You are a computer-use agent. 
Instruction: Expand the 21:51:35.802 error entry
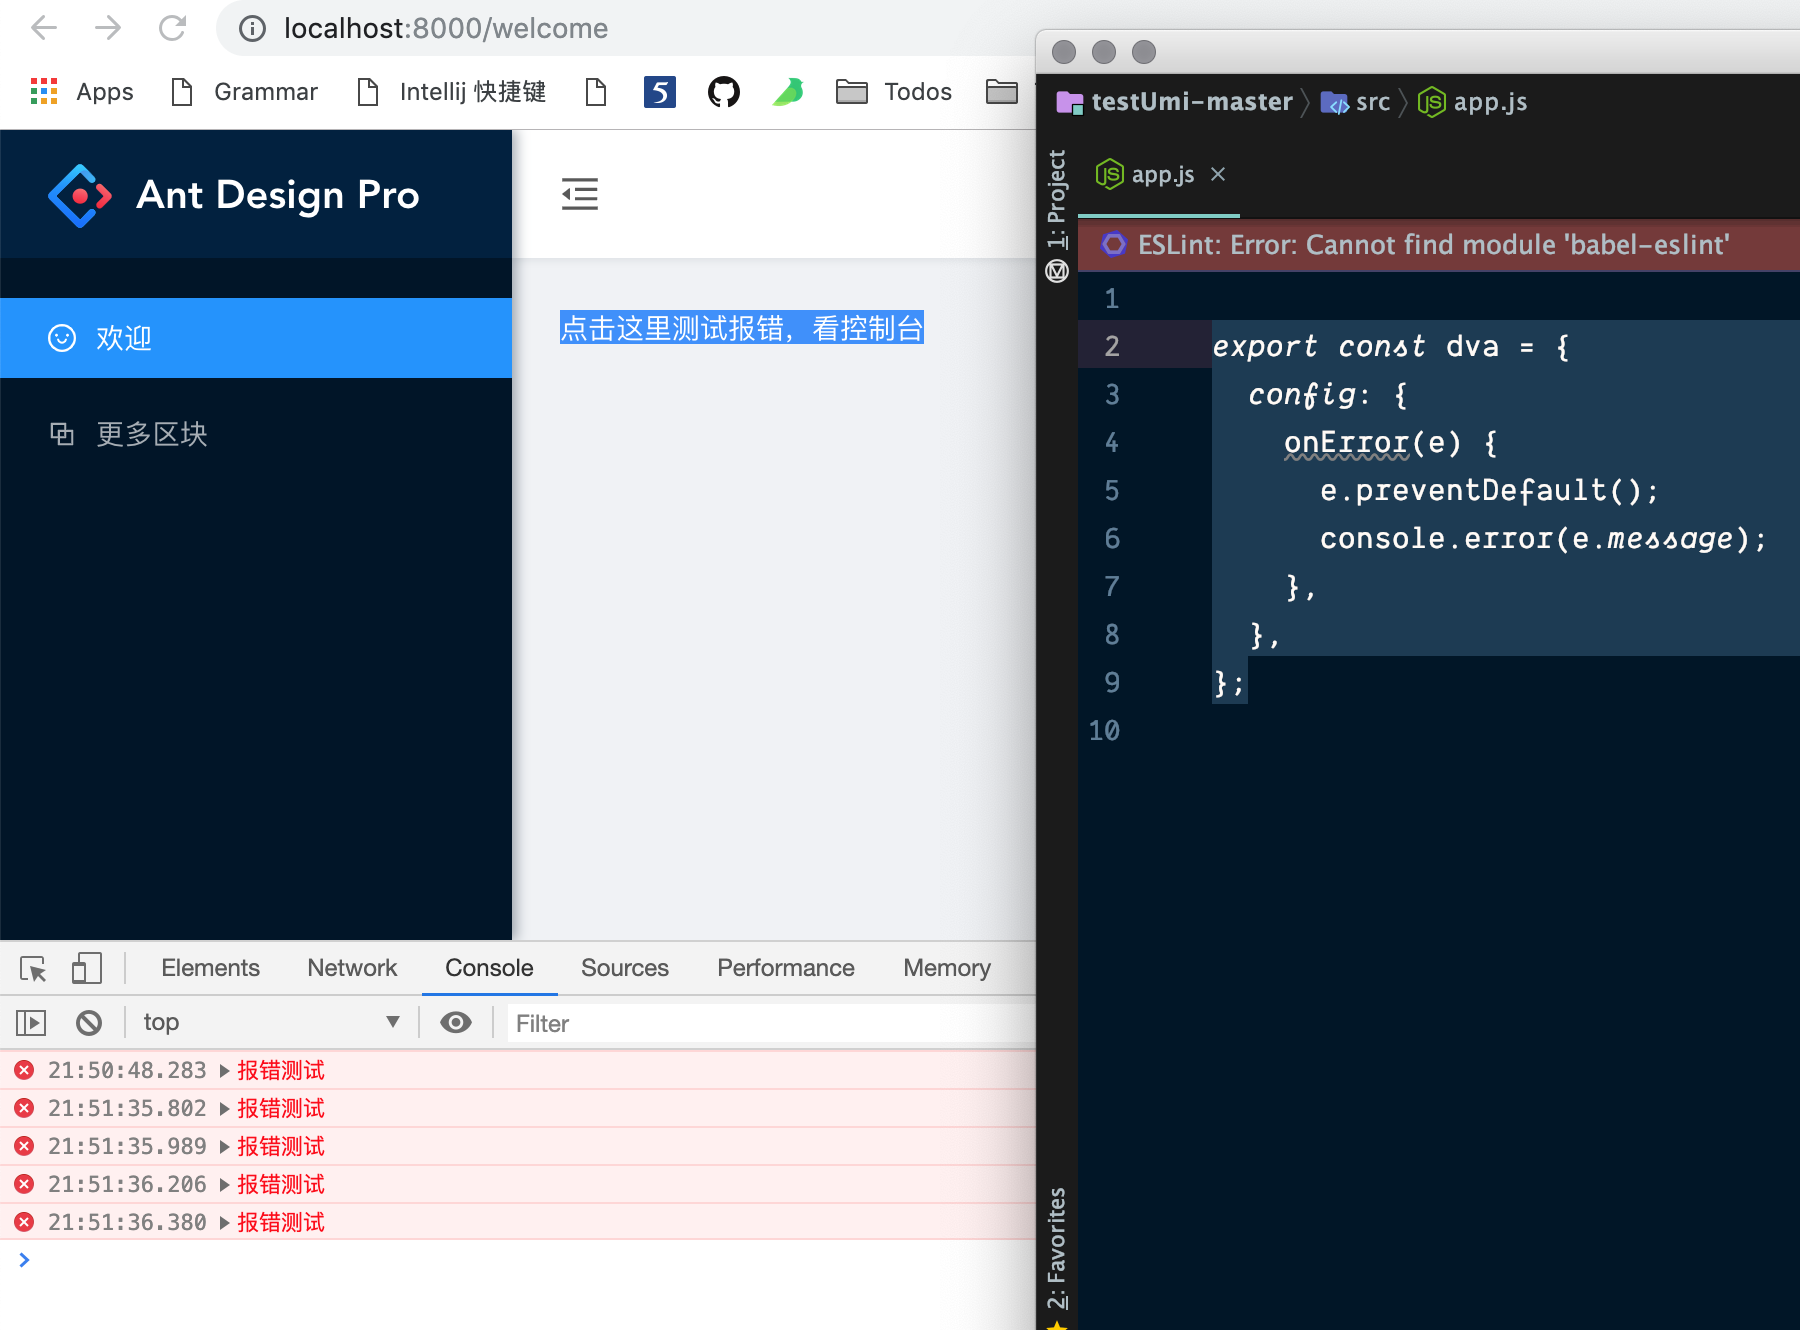pos(225,1109)
